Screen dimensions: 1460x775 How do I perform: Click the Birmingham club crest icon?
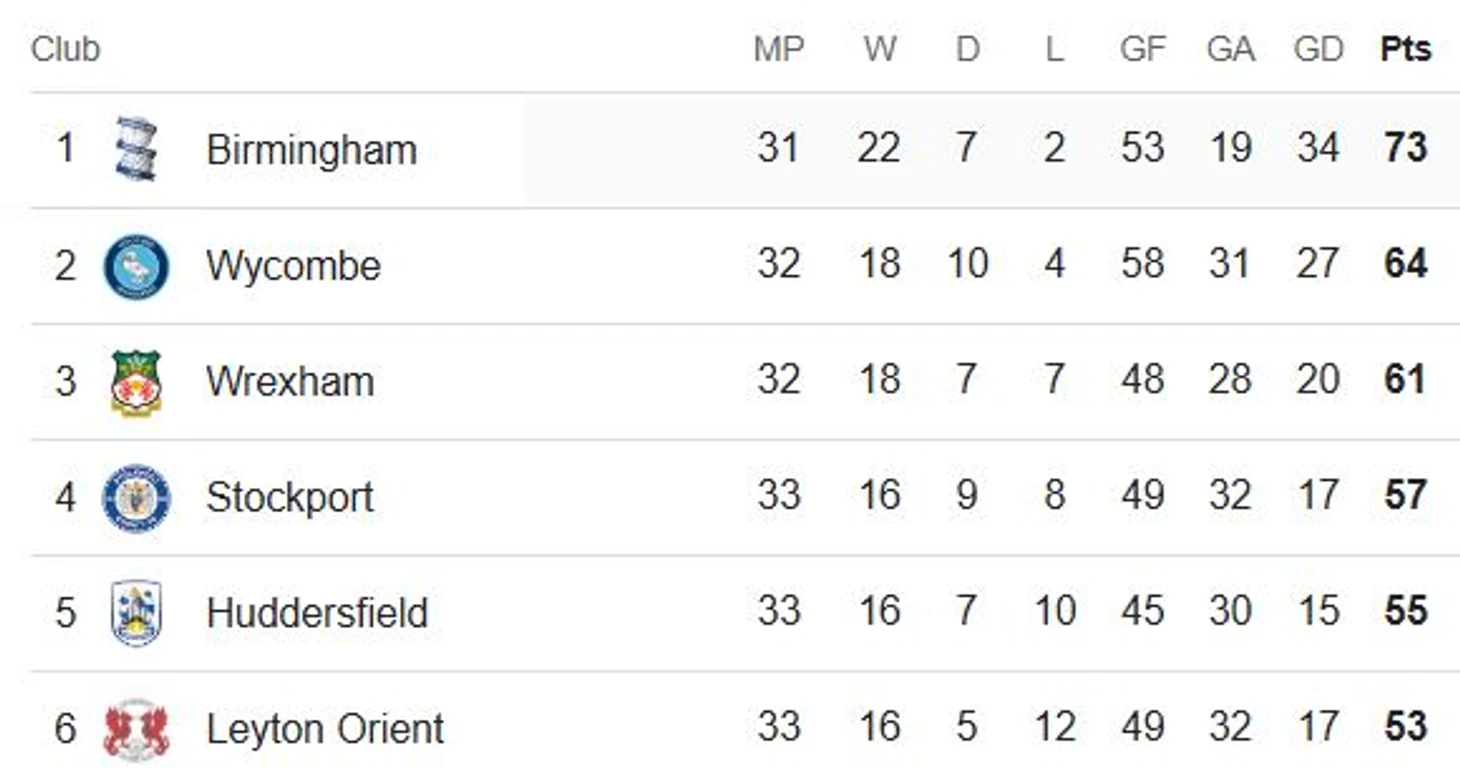(x=136, y=149)
